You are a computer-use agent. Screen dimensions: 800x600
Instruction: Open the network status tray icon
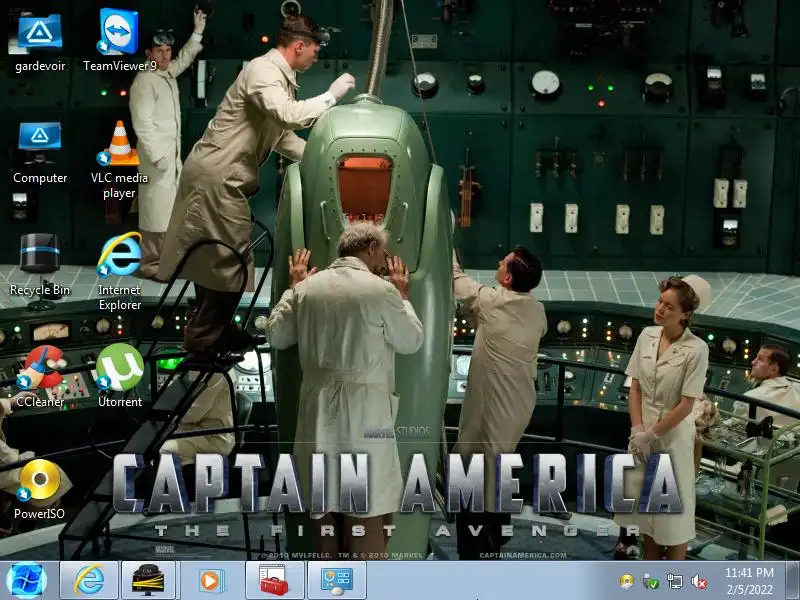[674, 581]
